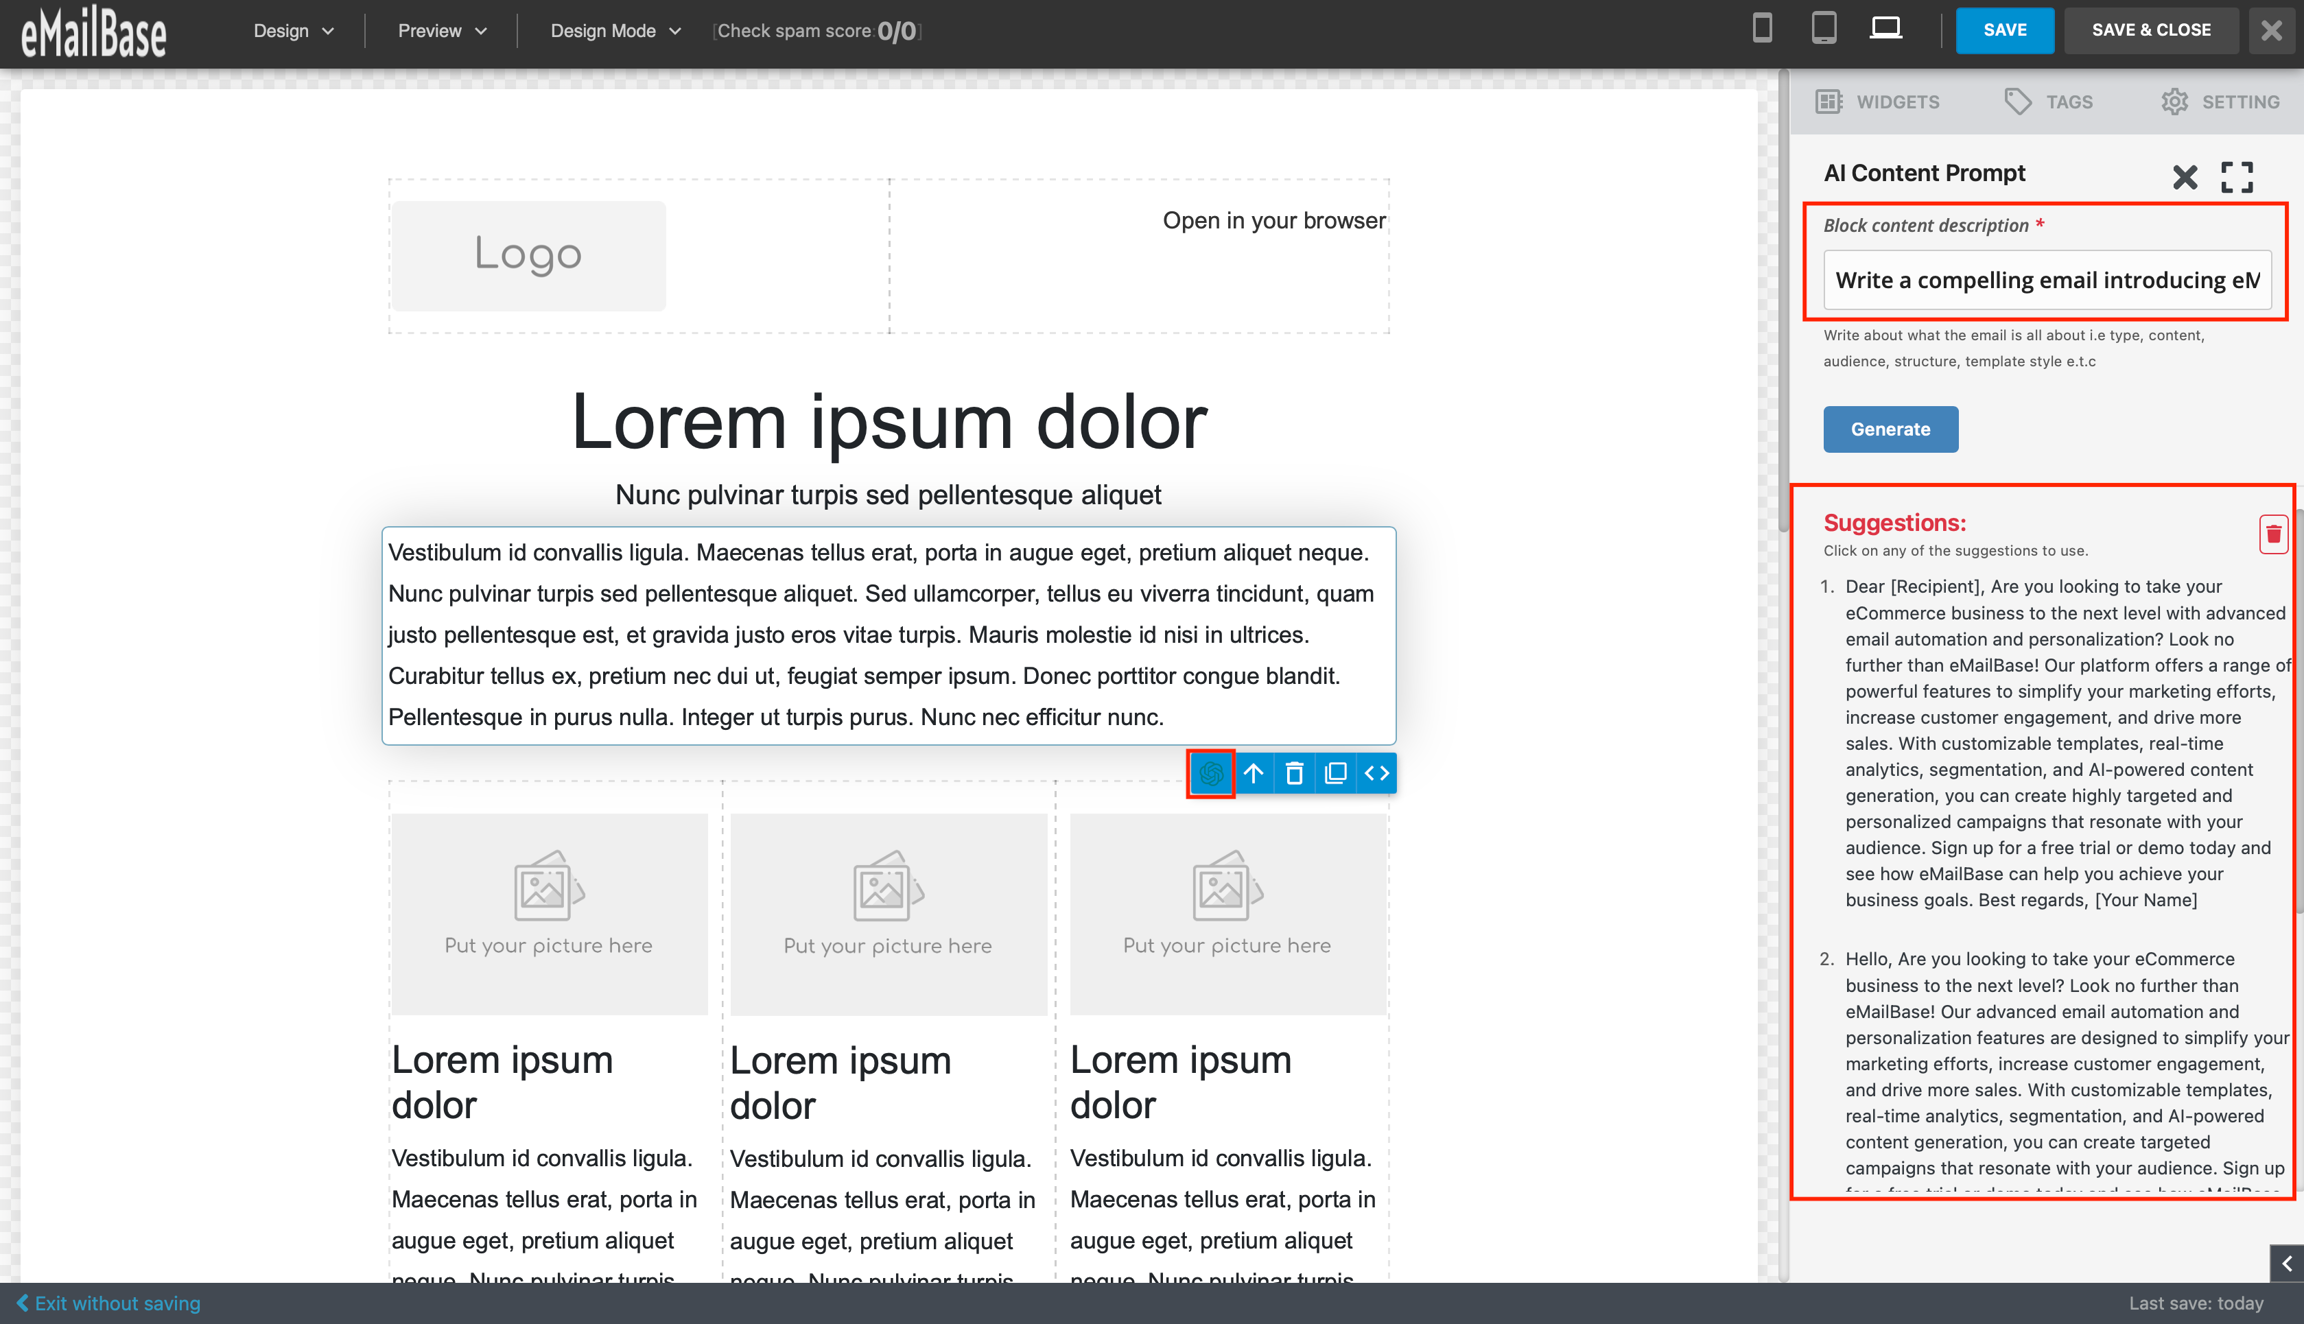Click Exit without saving link
This screenshot has height=1324, width=2304.
109,1303
